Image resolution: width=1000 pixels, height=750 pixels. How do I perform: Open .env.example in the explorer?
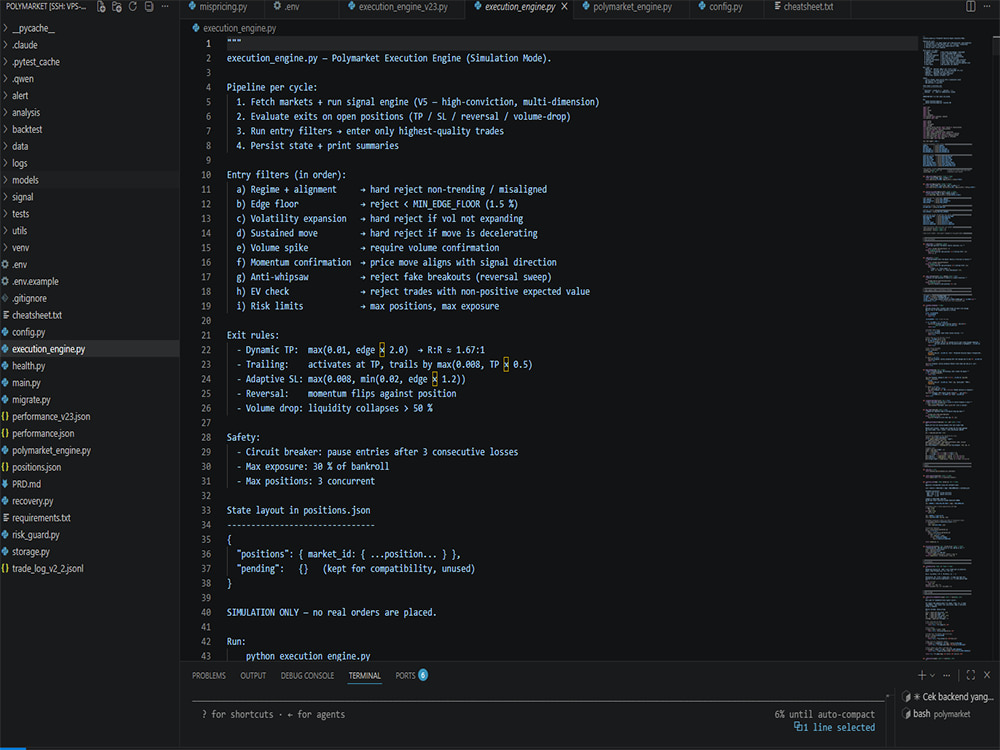(x=90, y=281)
